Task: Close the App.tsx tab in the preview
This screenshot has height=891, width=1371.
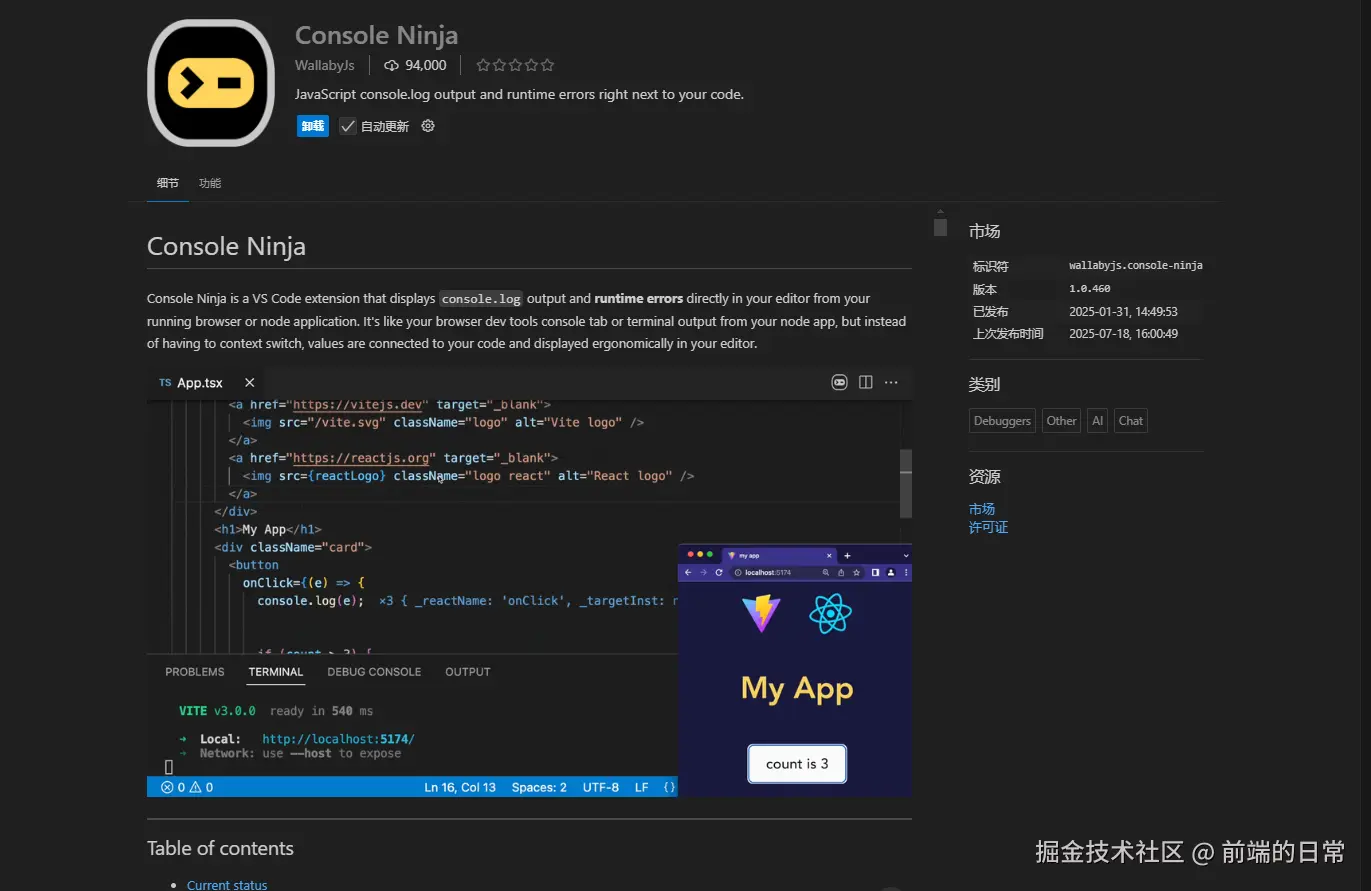Action: pyautogui.click(x=250, y=383)
